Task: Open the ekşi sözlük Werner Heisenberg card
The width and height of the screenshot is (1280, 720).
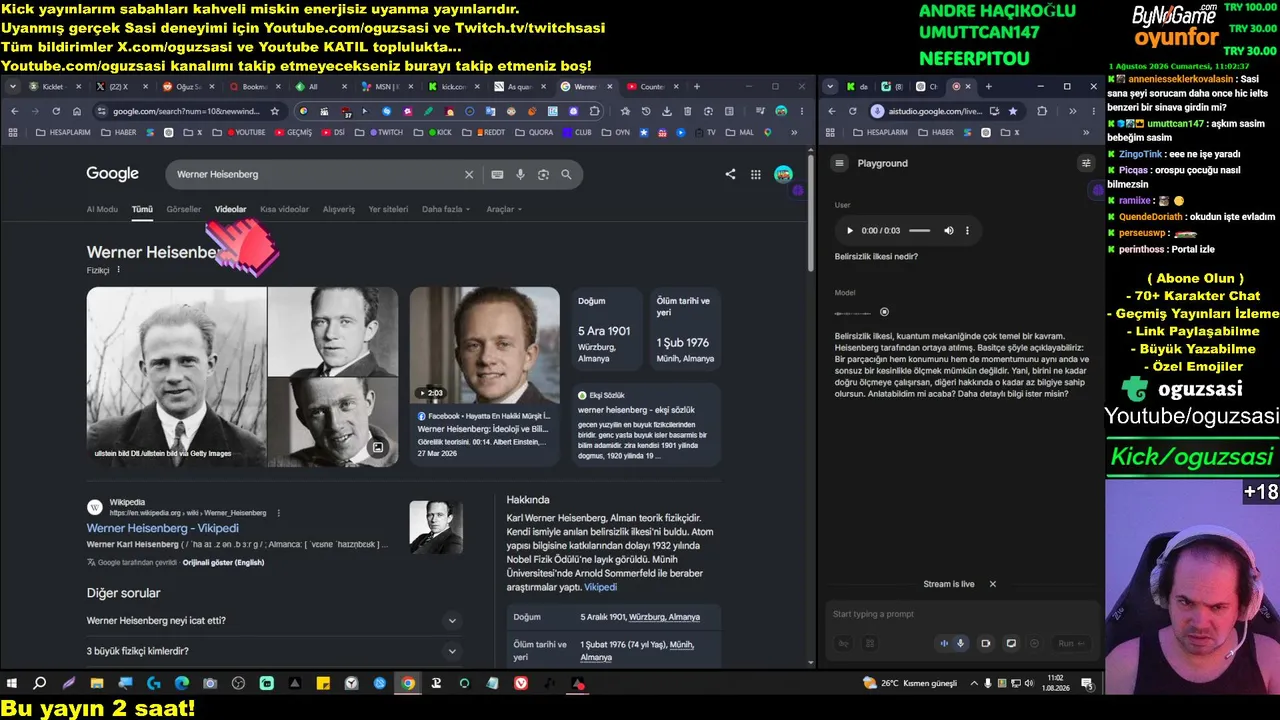Action: pyautogui.click(x=646, y=425)
